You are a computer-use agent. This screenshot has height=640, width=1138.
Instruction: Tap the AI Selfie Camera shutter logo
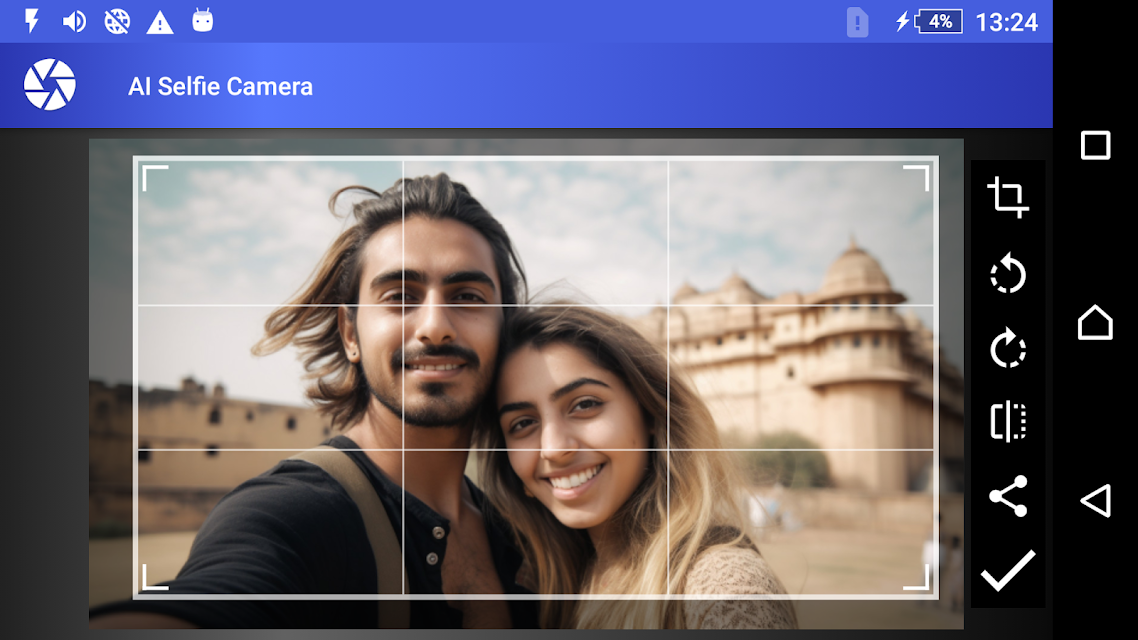pyautogui.click(x=49, y=85)
